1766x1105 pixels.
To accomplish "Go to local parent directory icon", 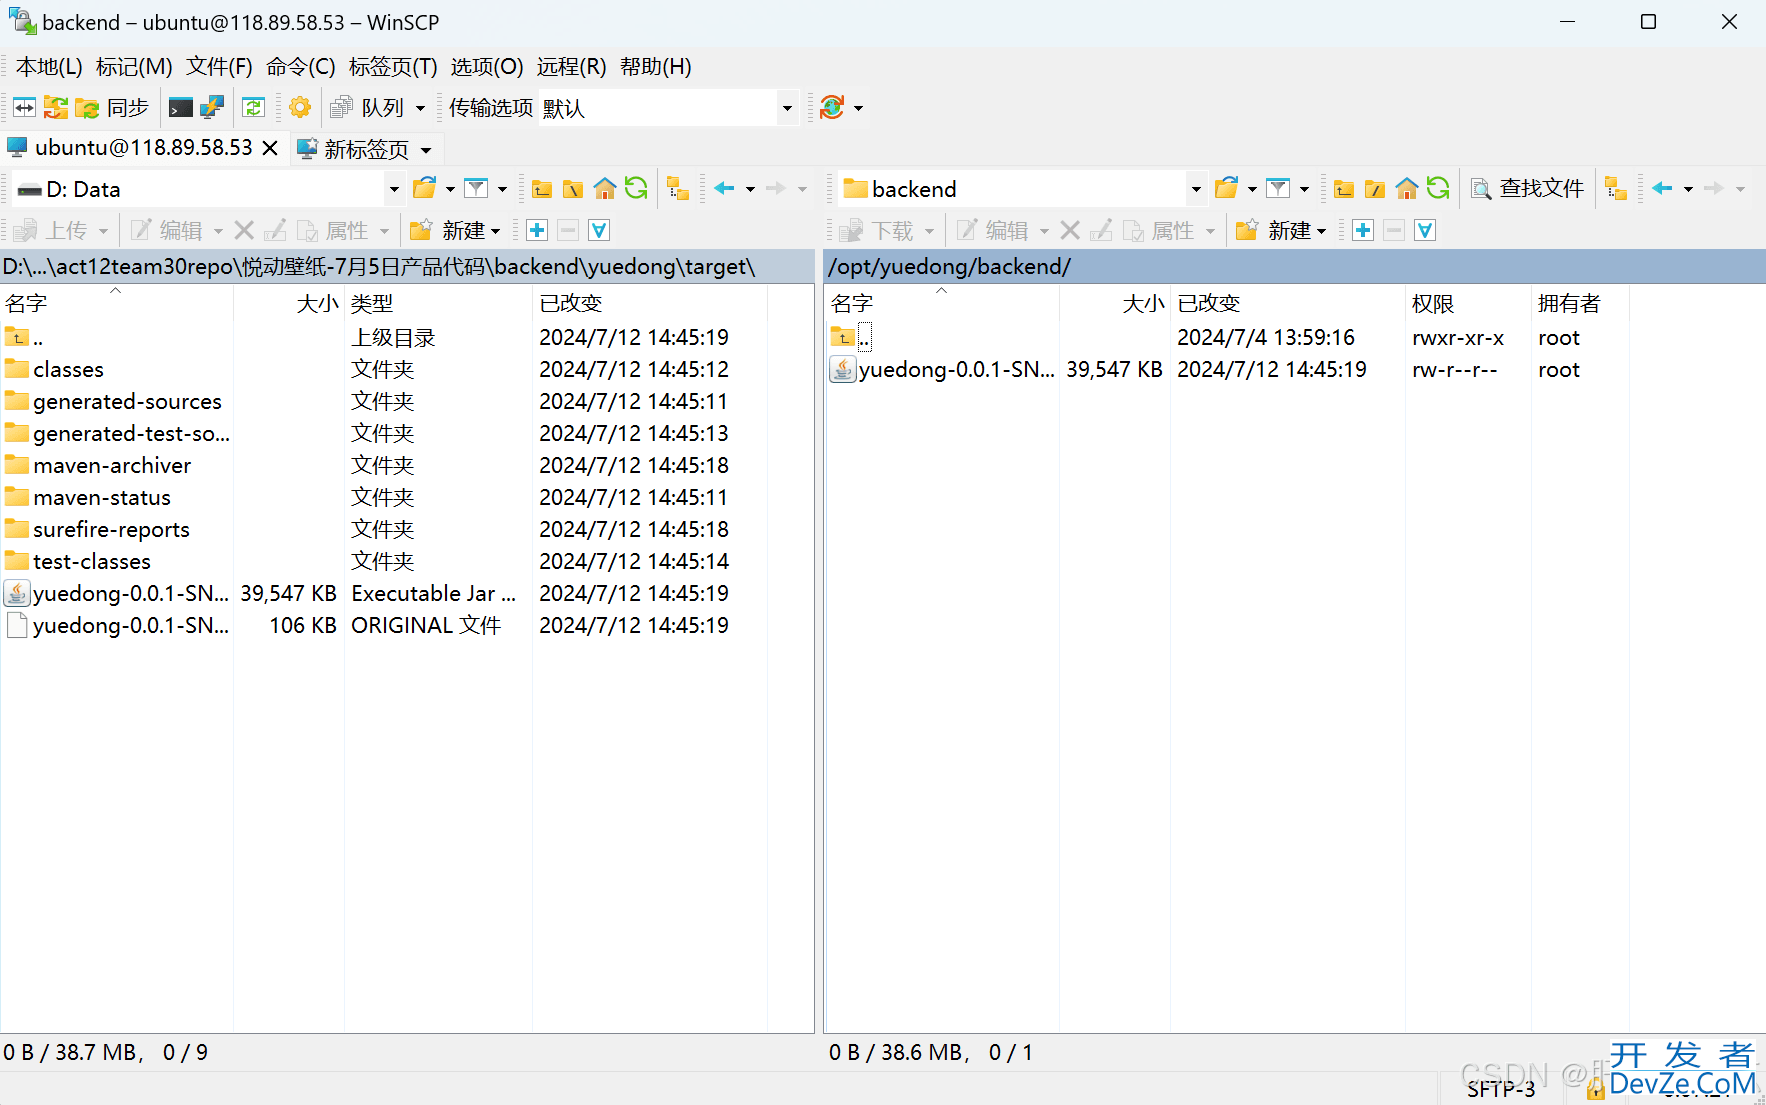I will [542, 188].
